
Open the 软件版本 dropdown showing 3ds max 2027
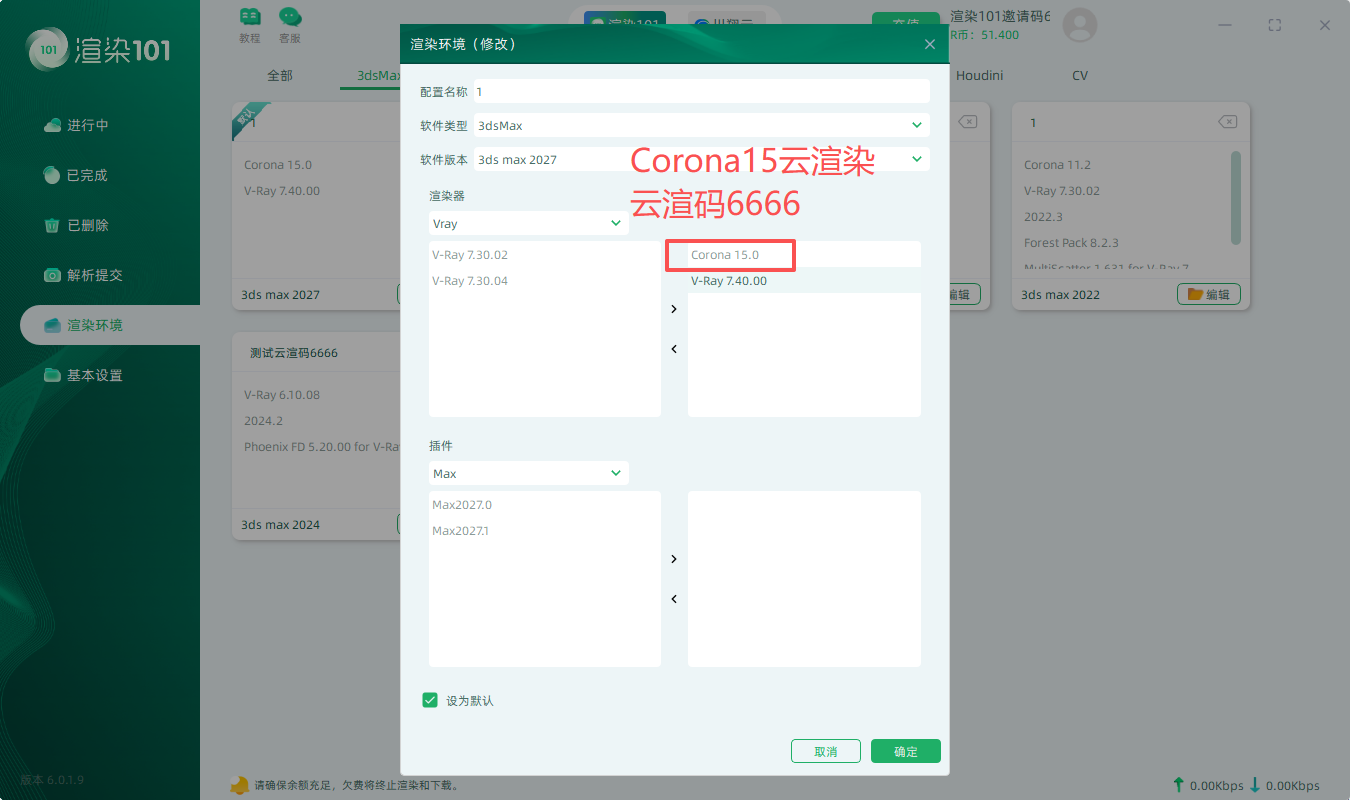pyautogui.click(x=702, y=159)
